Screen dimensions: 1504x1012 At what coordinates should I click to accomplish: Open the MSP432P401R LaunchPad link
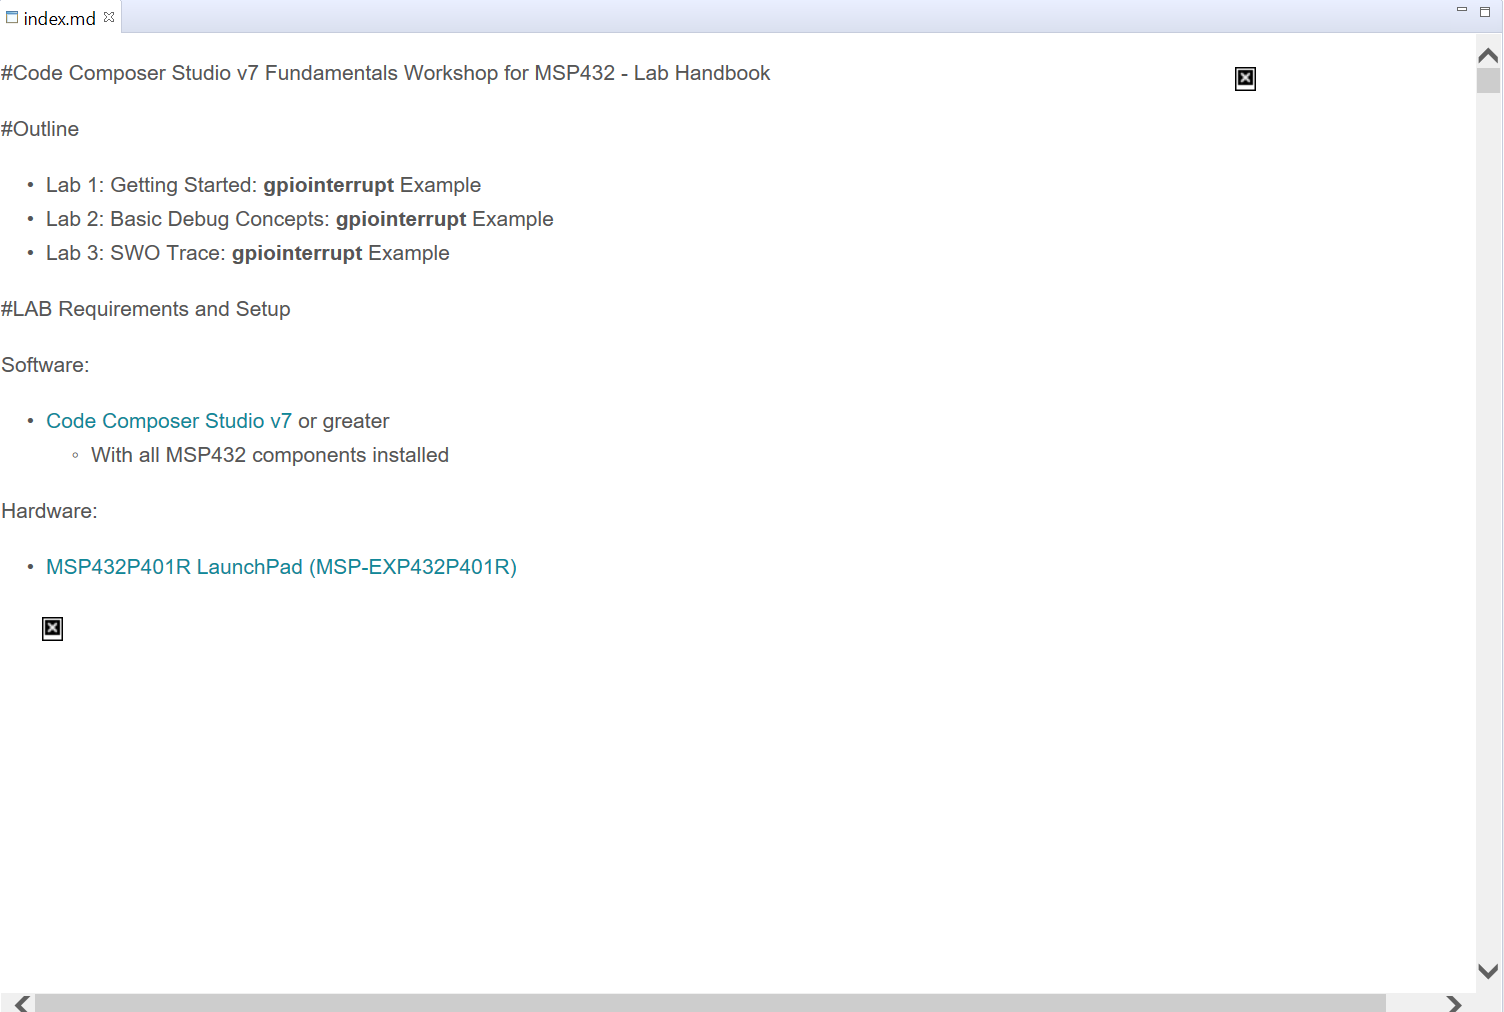pos(281,567)
